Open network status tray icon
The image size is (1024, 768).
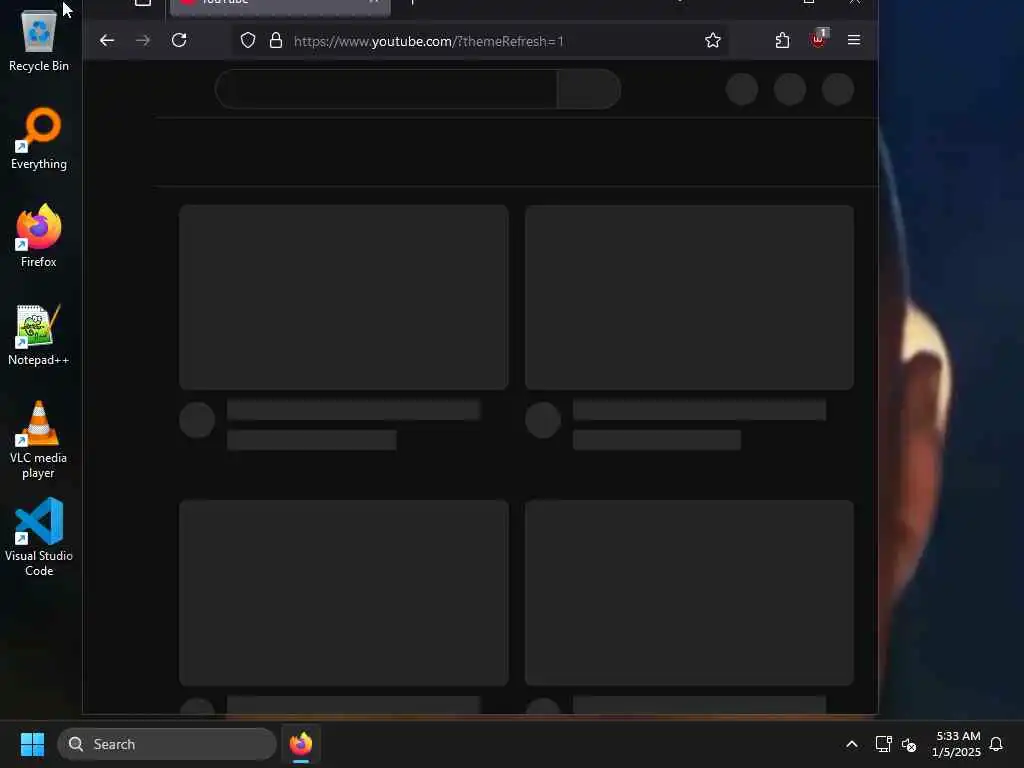pos(883,744)
